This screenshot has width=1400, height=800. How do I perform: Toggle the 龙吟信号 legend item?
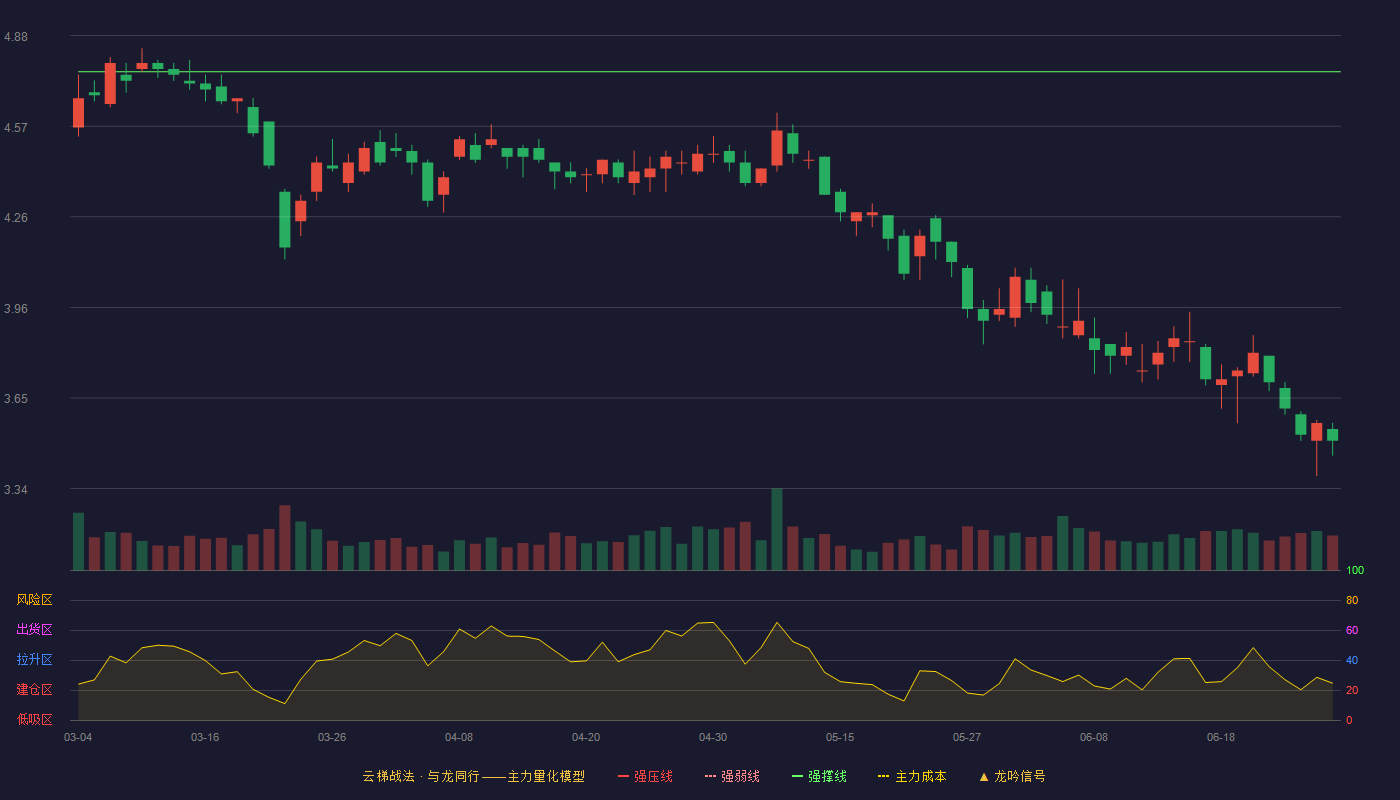pos(1012,776)
